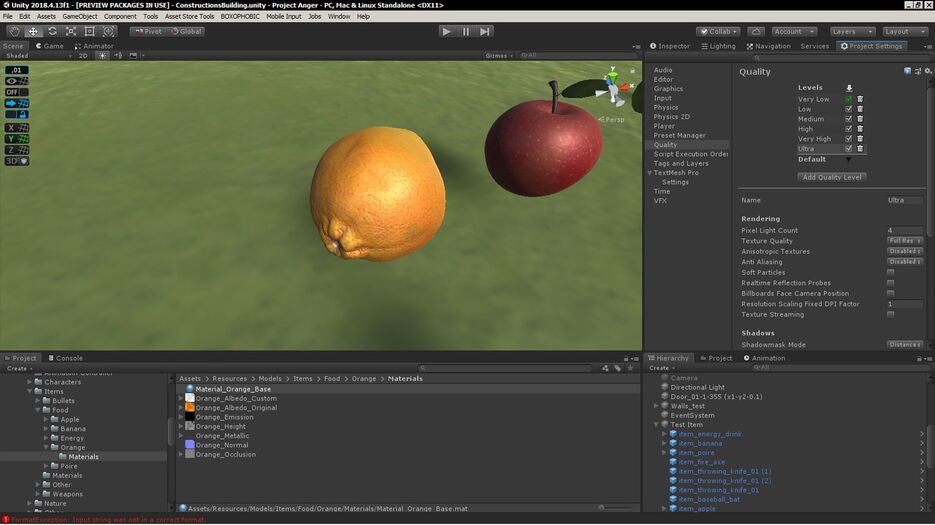This screenshot has height=525, width=935.
Task: Select the Rect Transform tool
Action: pyautogui.click(x=89, y=31)
